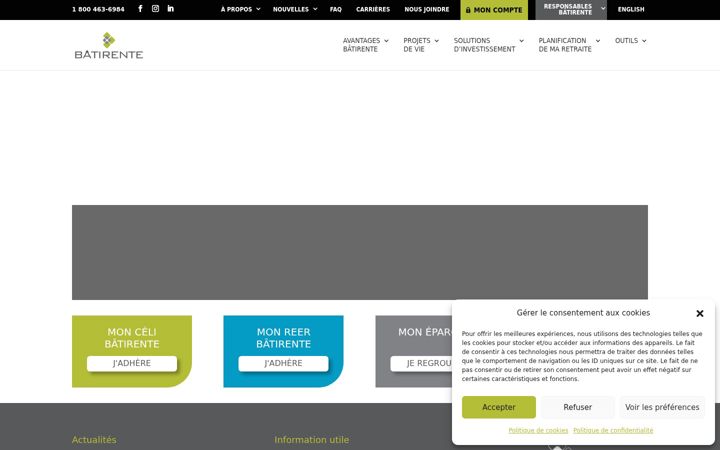The height and width of the screenshot is (450, 720).
Task: Open Projets de vie menu
Action: pyautogui.click(x=417, y=45)
